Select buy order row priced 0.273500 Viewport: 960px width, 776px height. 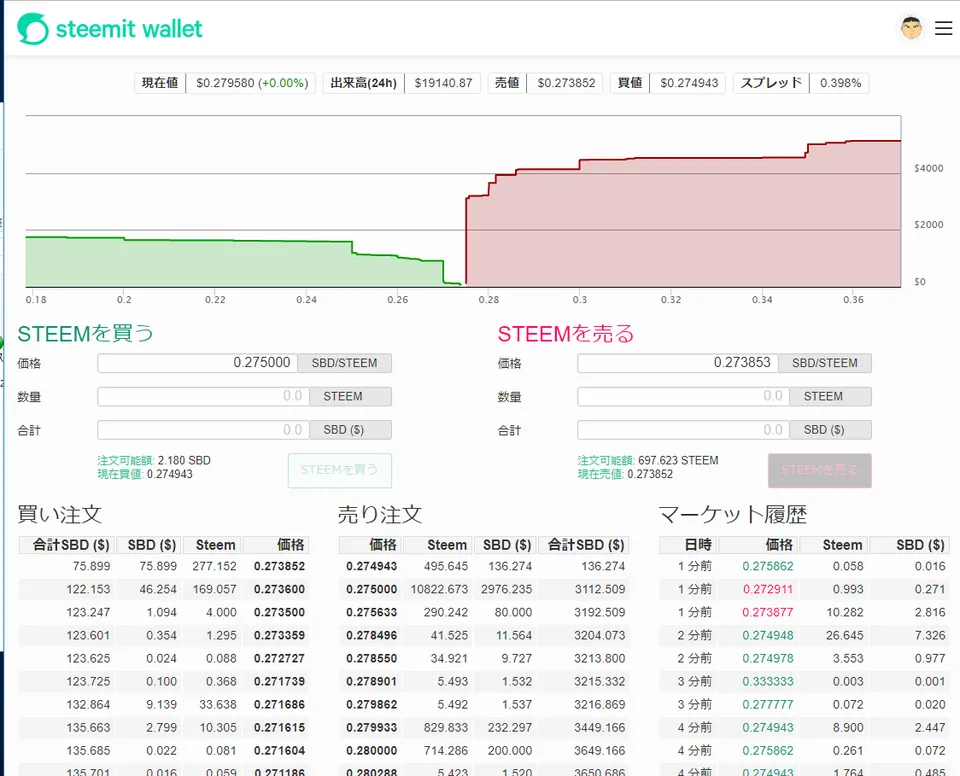(163, 612)
